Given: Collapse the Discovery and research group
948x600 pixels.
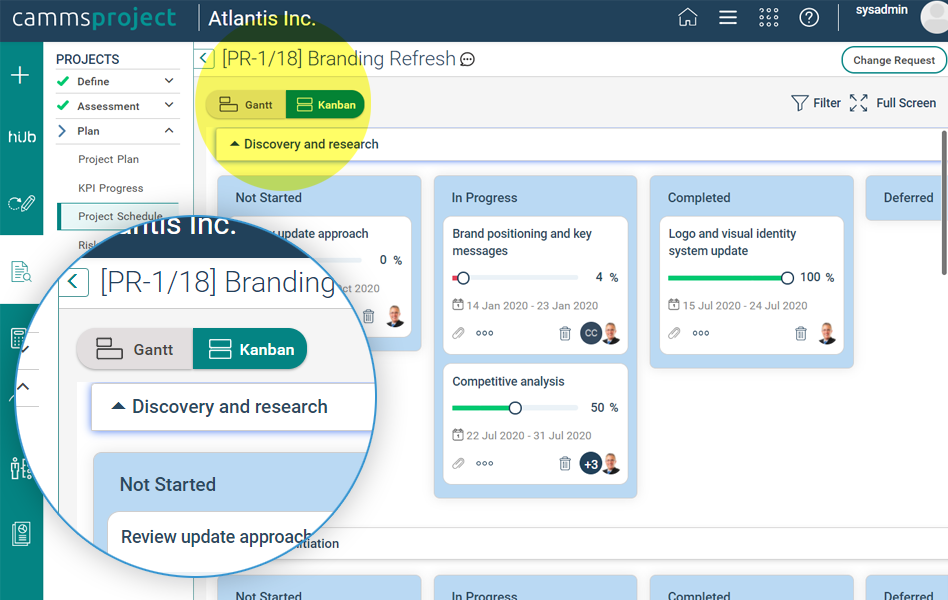Looking at the screenshot, I should point(235,144).
